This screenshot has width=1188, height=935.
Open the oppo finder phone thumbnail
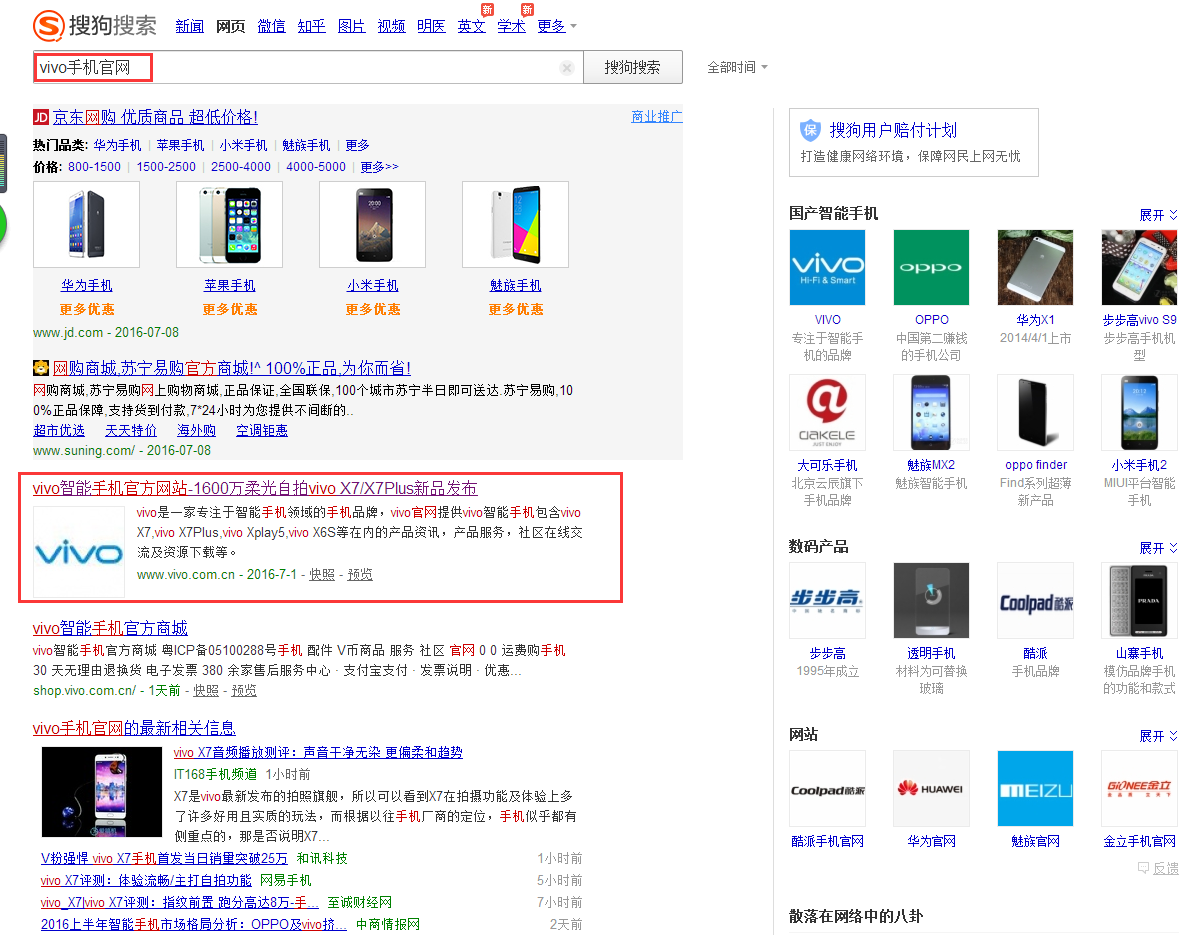pyautogui.click(x=1036, y=413)
